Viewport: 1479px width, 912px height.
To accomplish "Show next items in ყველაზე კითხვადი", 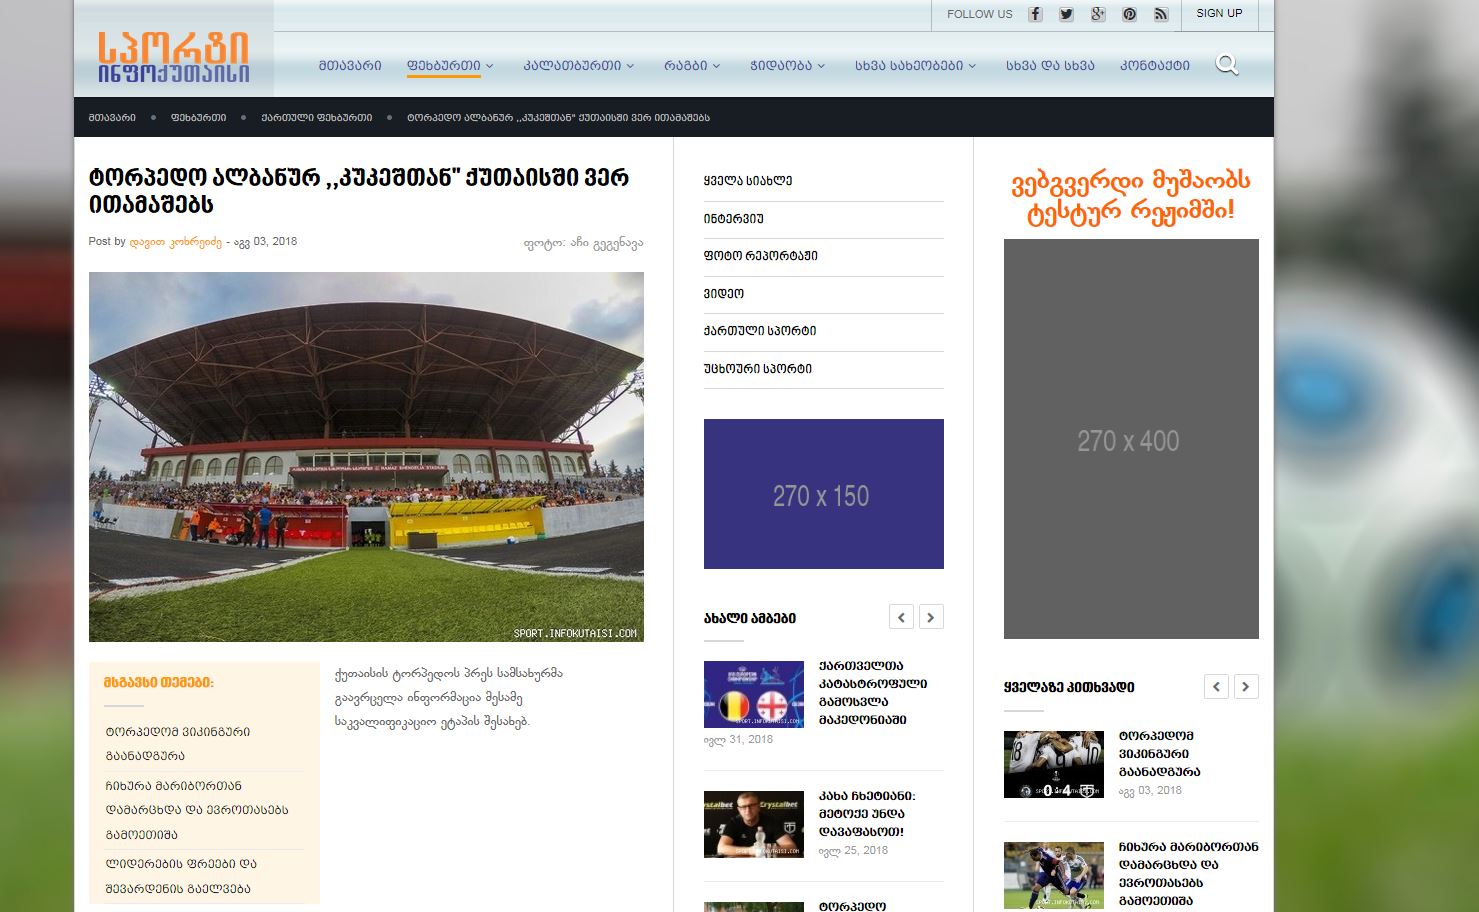I will (1246, 686).
